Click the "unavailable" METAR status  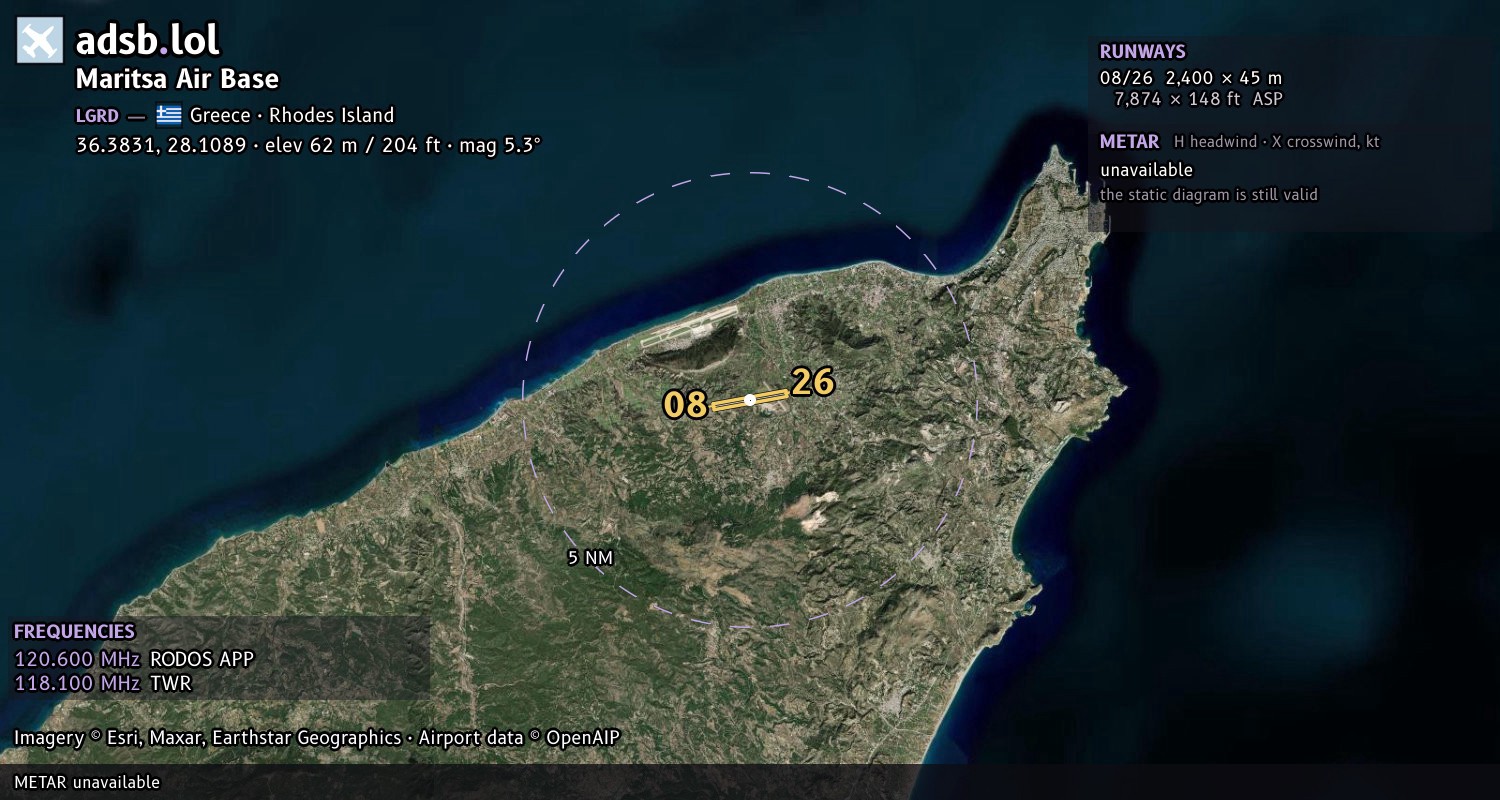(x=1146, y=170)
